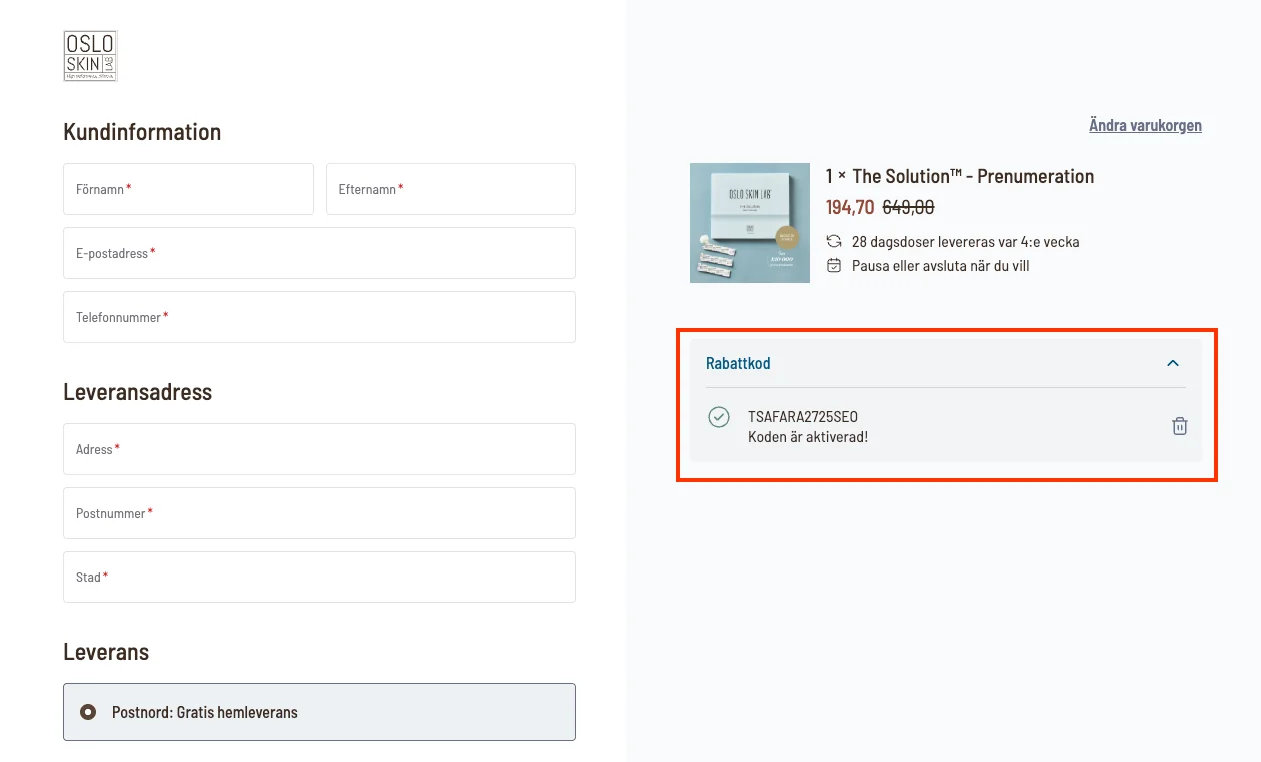Click the Stad field
The height and width of the screenshot is (762, 1261).
coord(319,577)
